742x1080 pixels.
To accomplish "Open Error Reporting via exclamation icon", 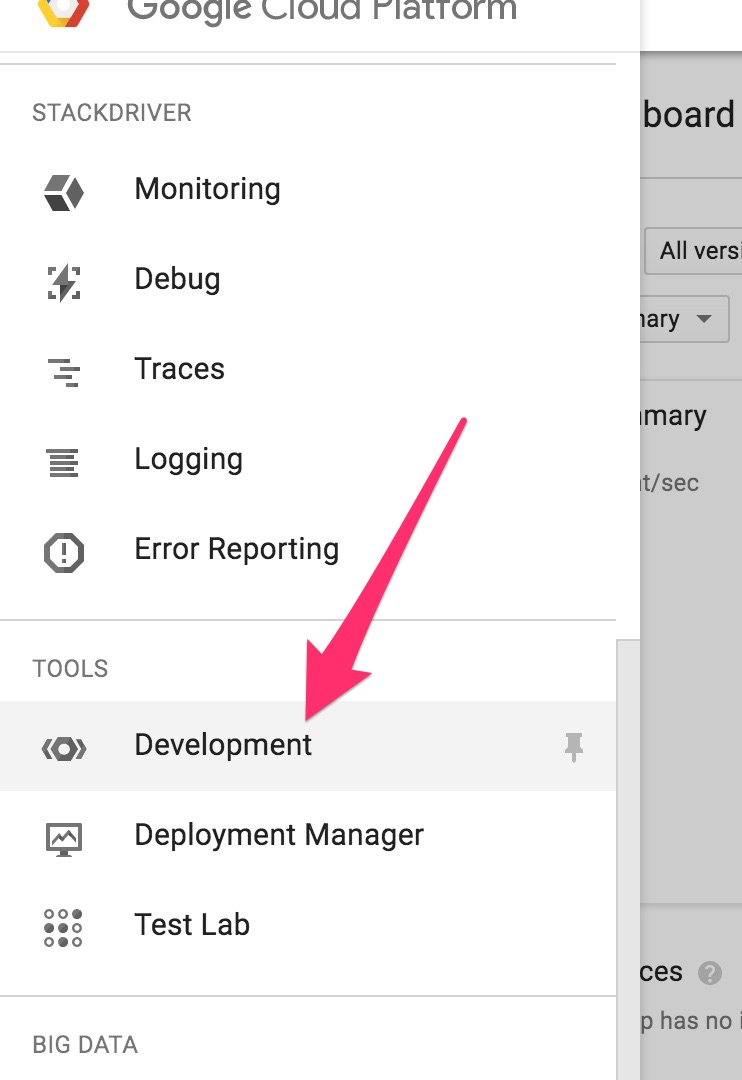I will (64, 551).
